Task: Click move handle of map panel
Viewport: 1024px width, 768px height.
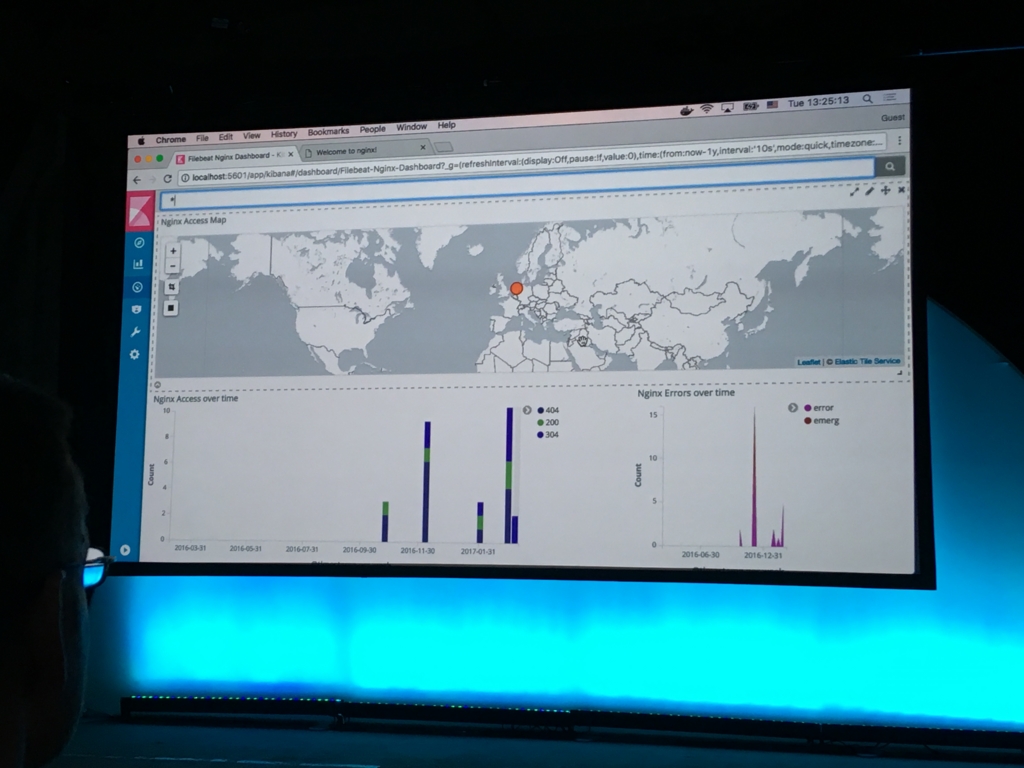Action: (x=886, y=190)
